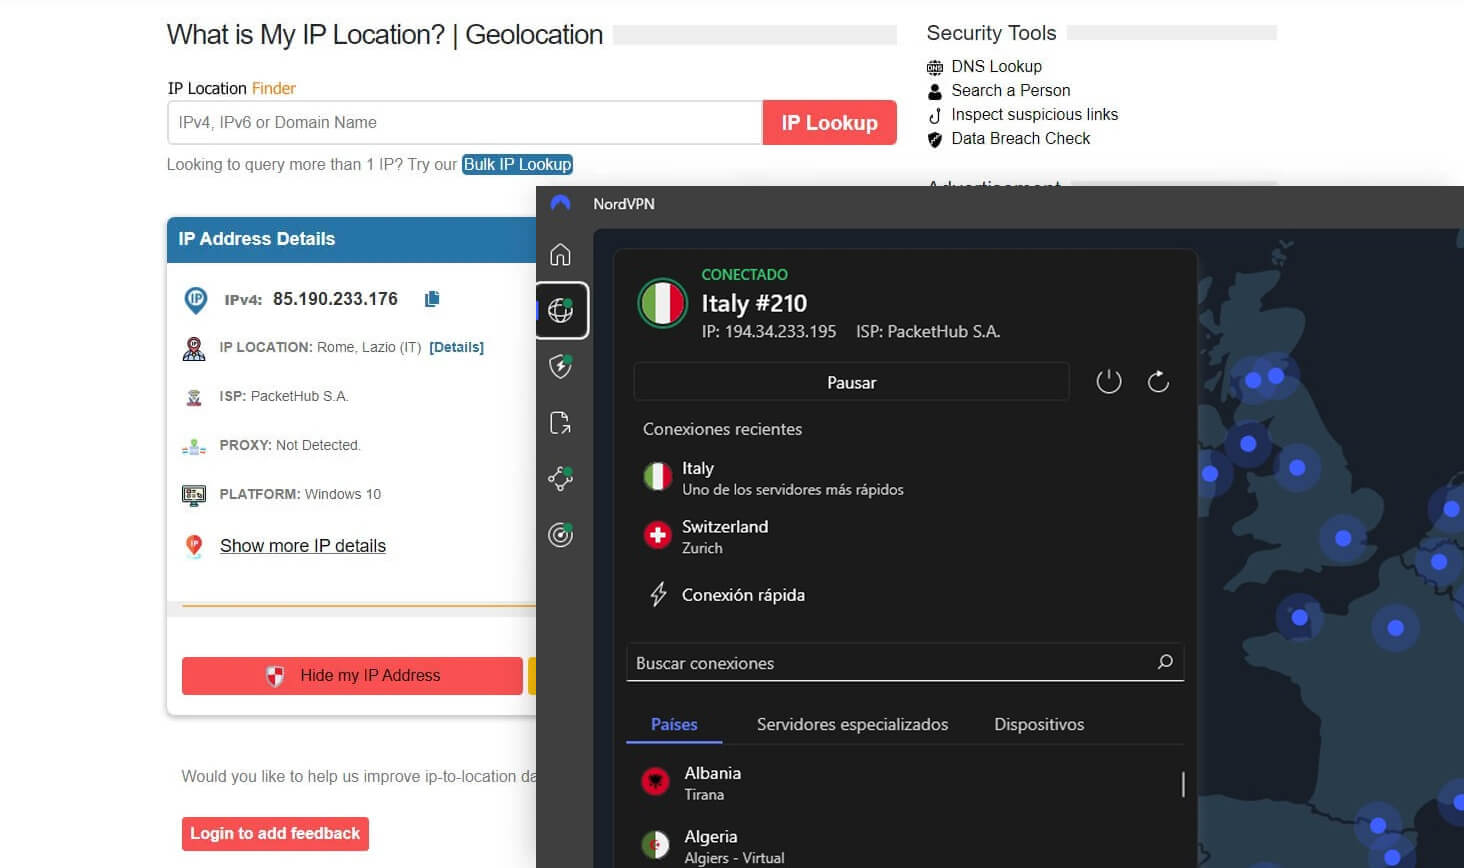The height and width of the screenshot is (868, 1464).
Task: Open the Inspect suspicious links link
Action: (1034, 114)
